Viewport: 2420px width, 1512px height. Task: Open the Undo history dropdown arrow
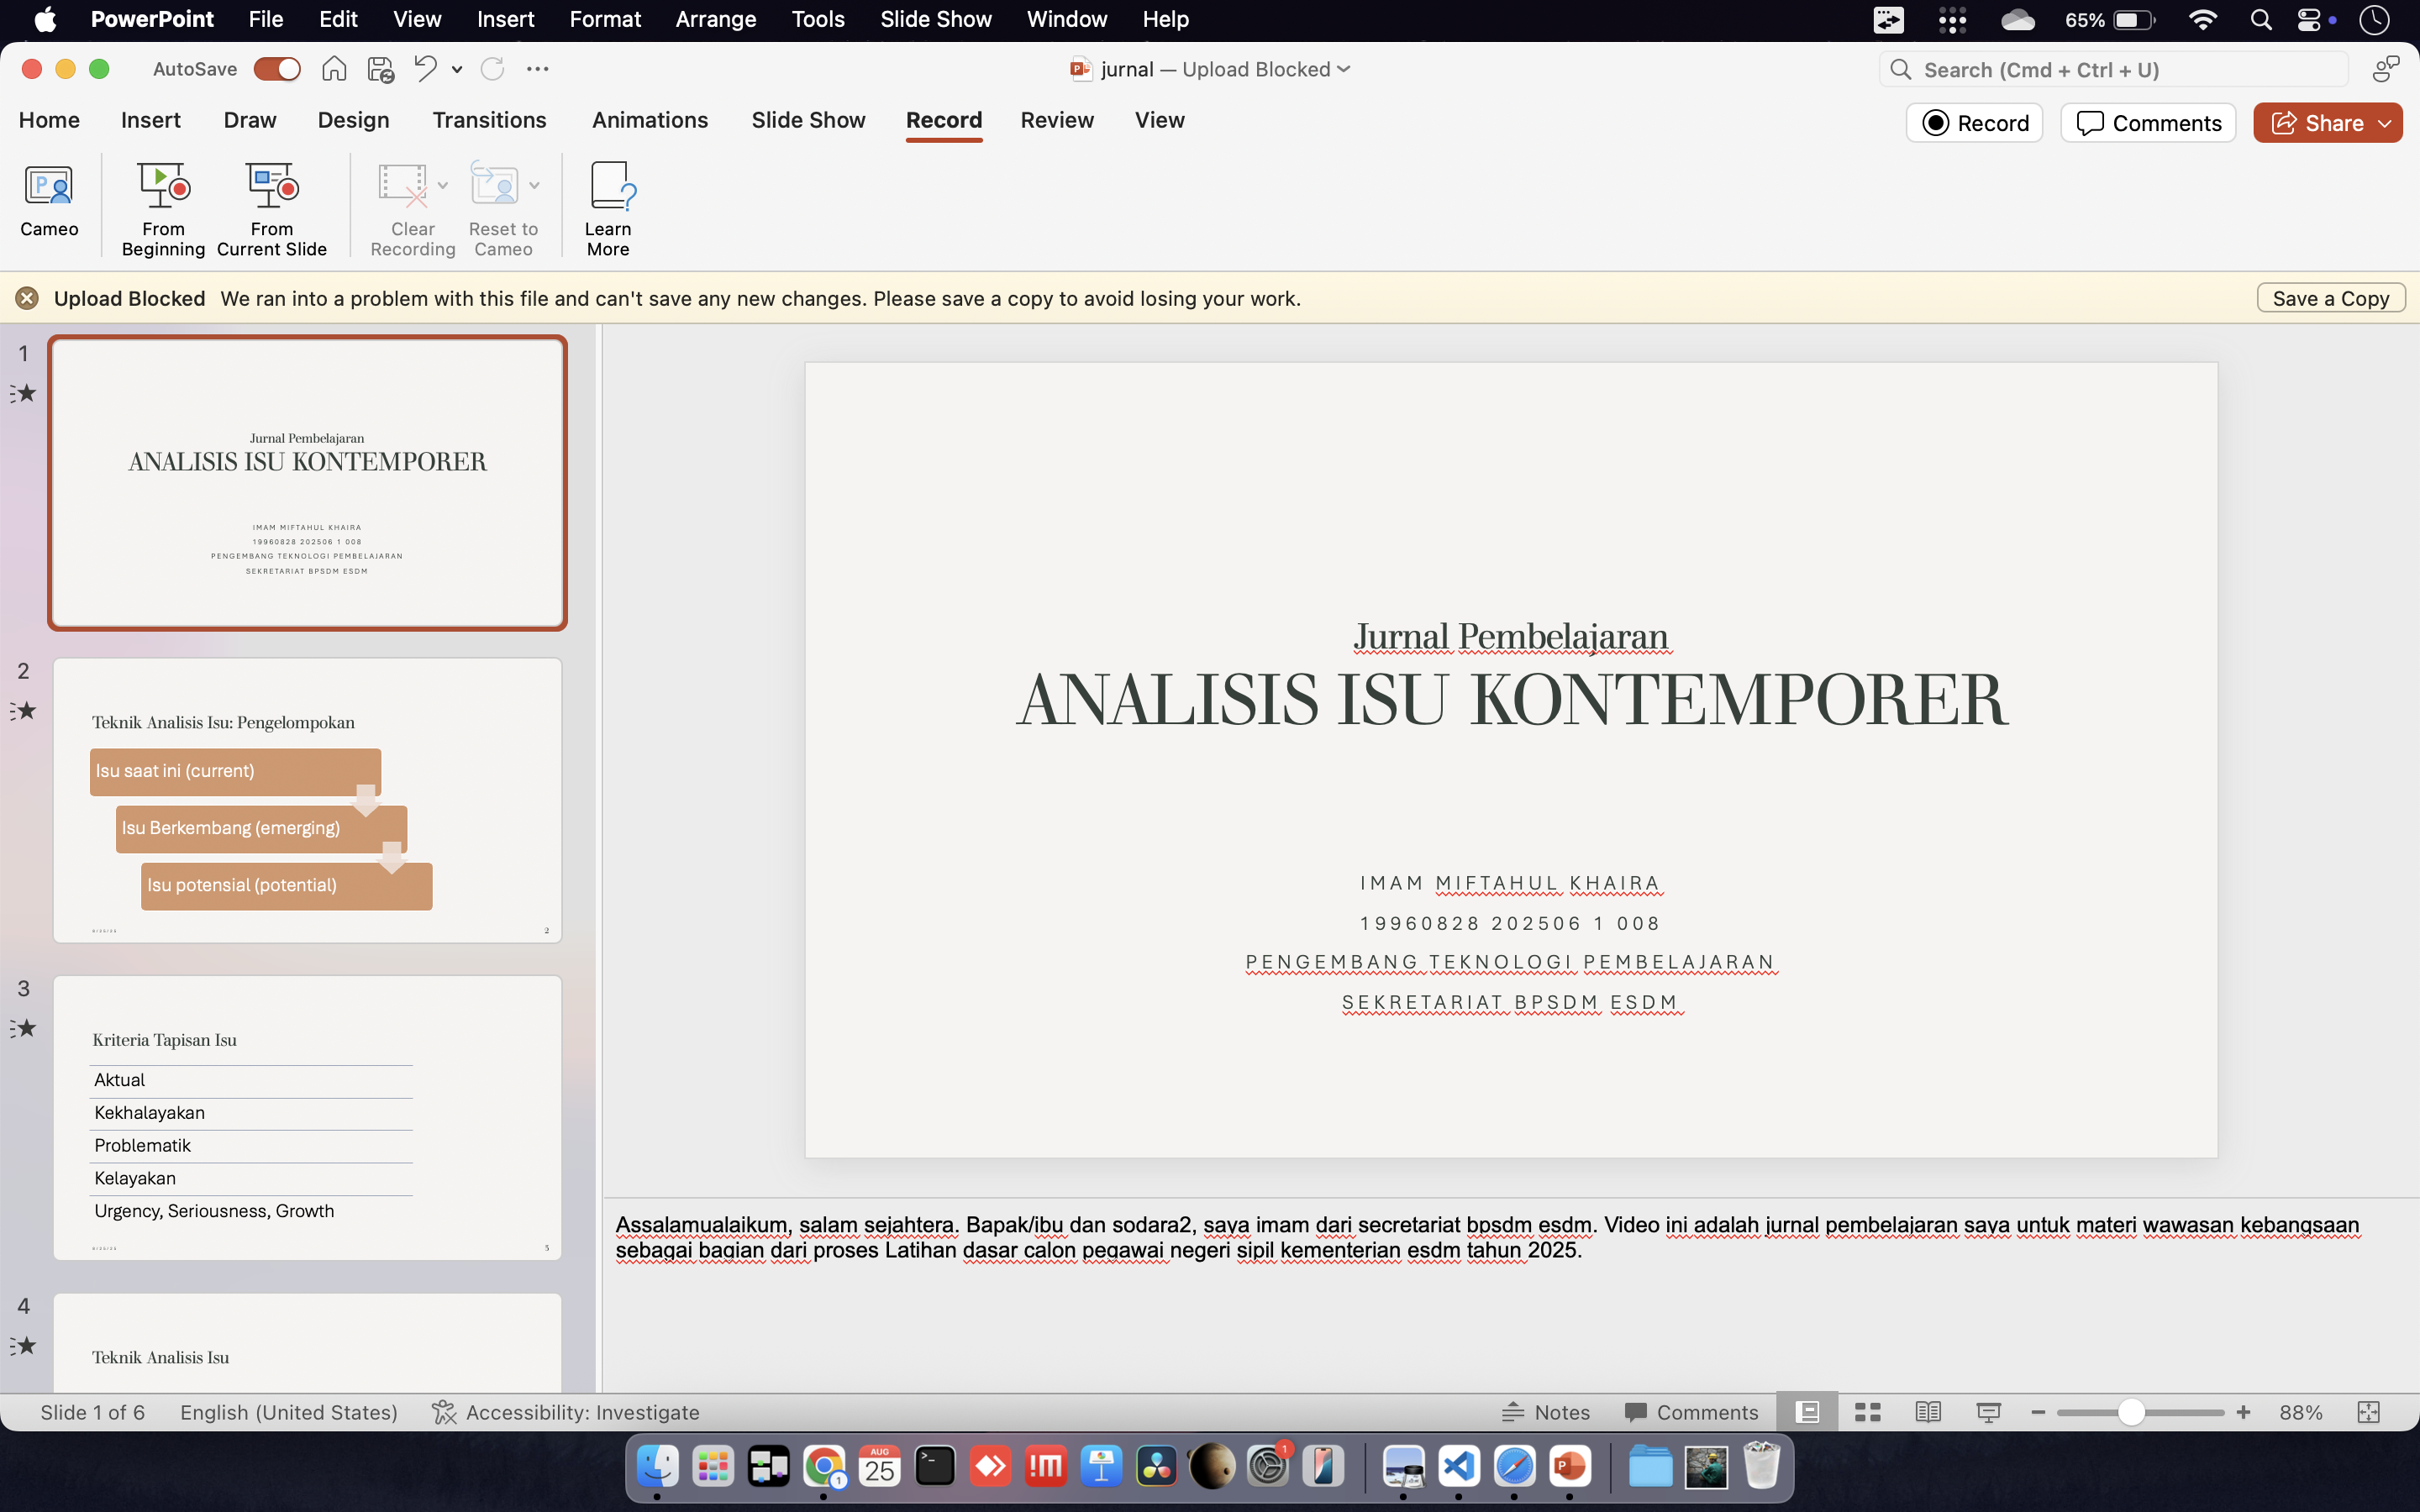click(x=457, y=70)
